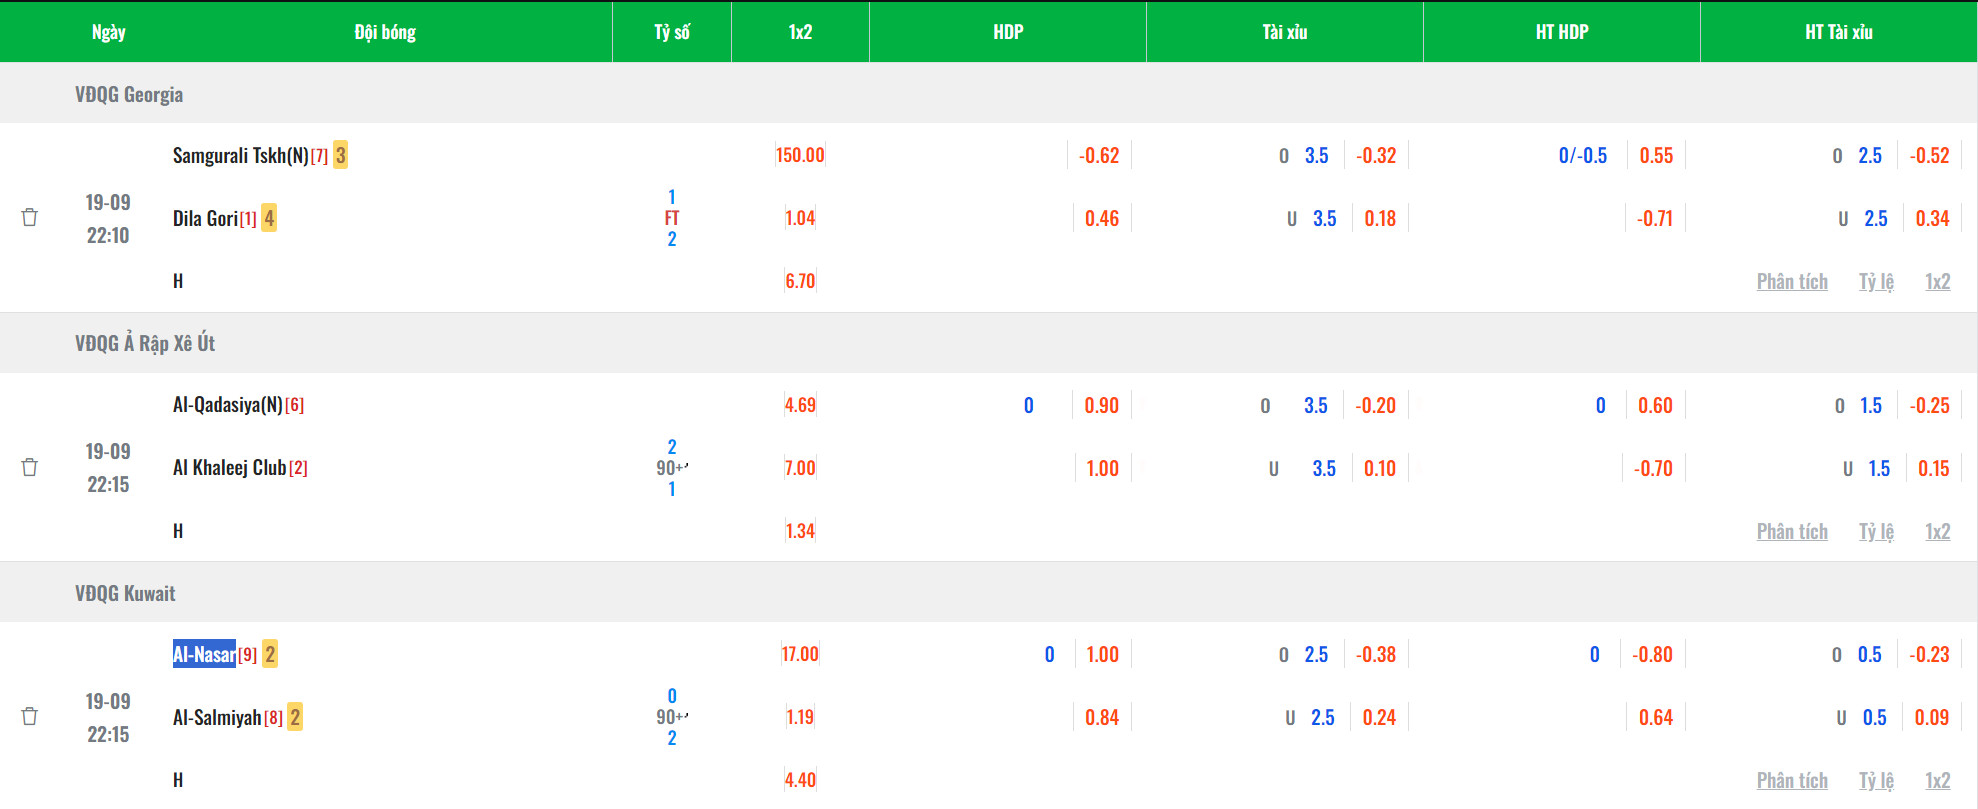
Task: Select the highlighted Al-Nasar team name
Action: click(x=204, y=654)
